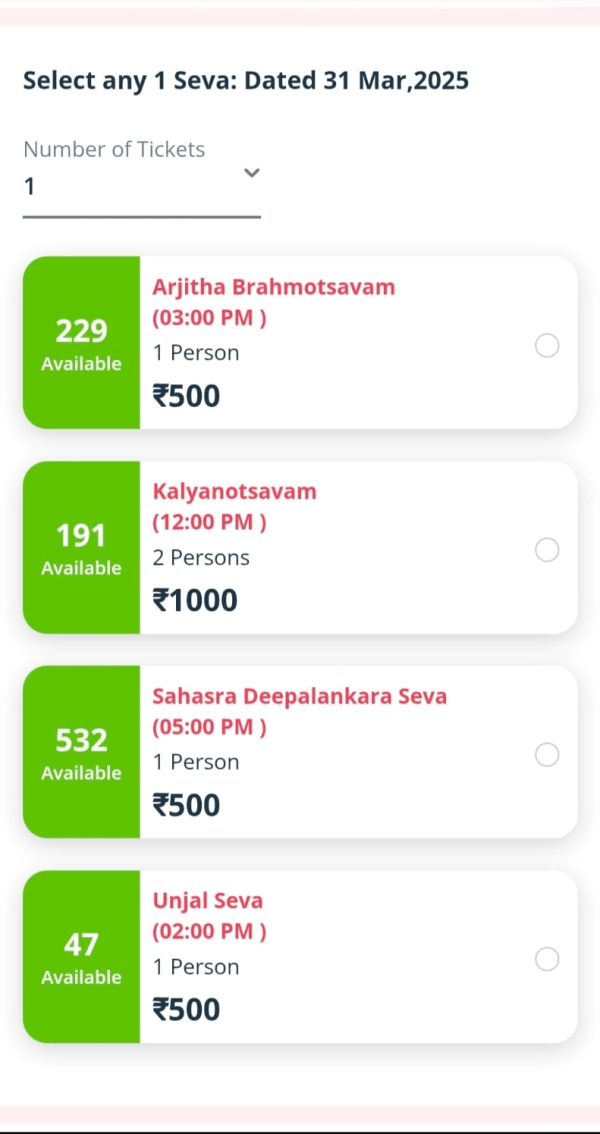Viewport: 600px width, 1134px height.
Task: Click the 2 Persons label
Action: (201, 558)
